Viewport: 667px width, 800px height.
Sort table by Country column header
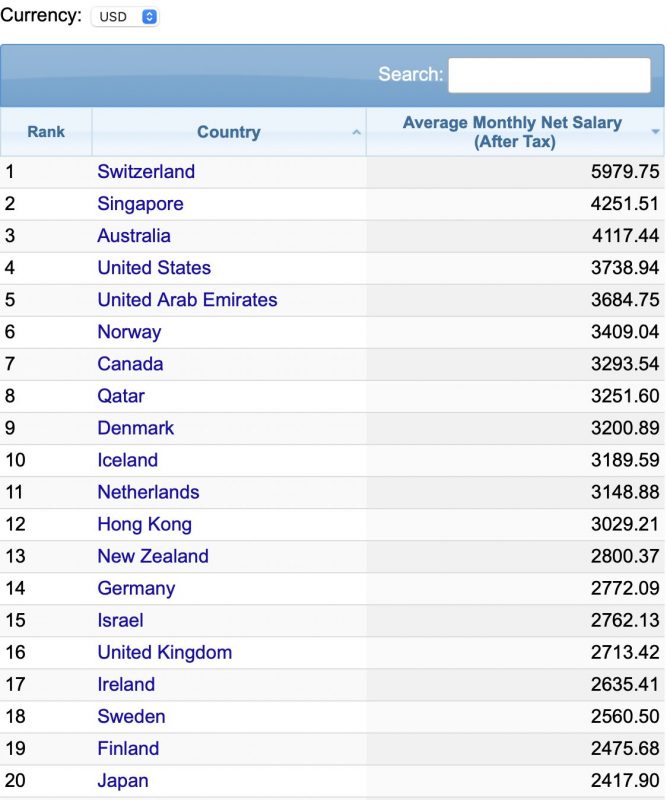tap(229, 132)
